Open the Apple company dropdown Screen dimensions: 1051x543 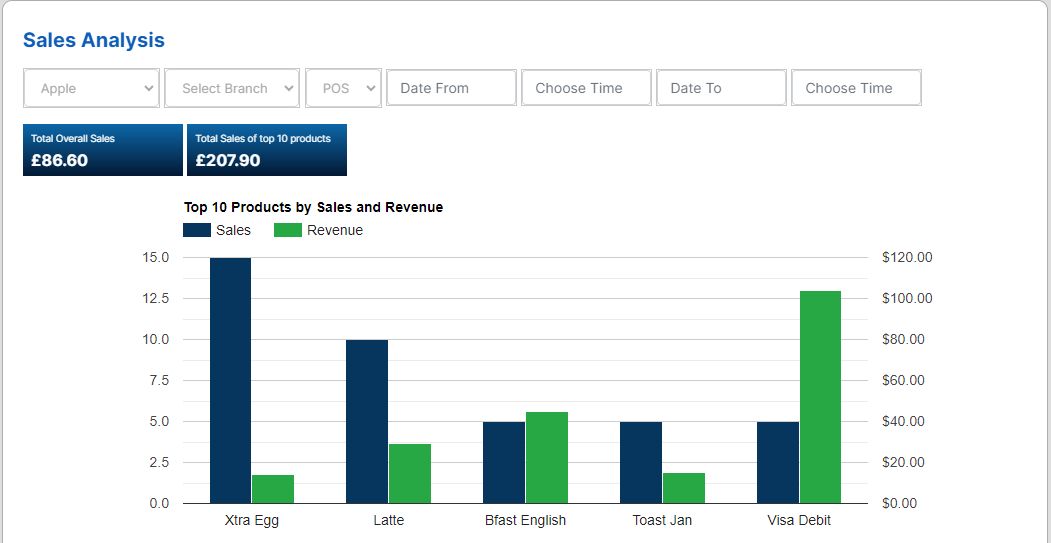coord(92,88)
